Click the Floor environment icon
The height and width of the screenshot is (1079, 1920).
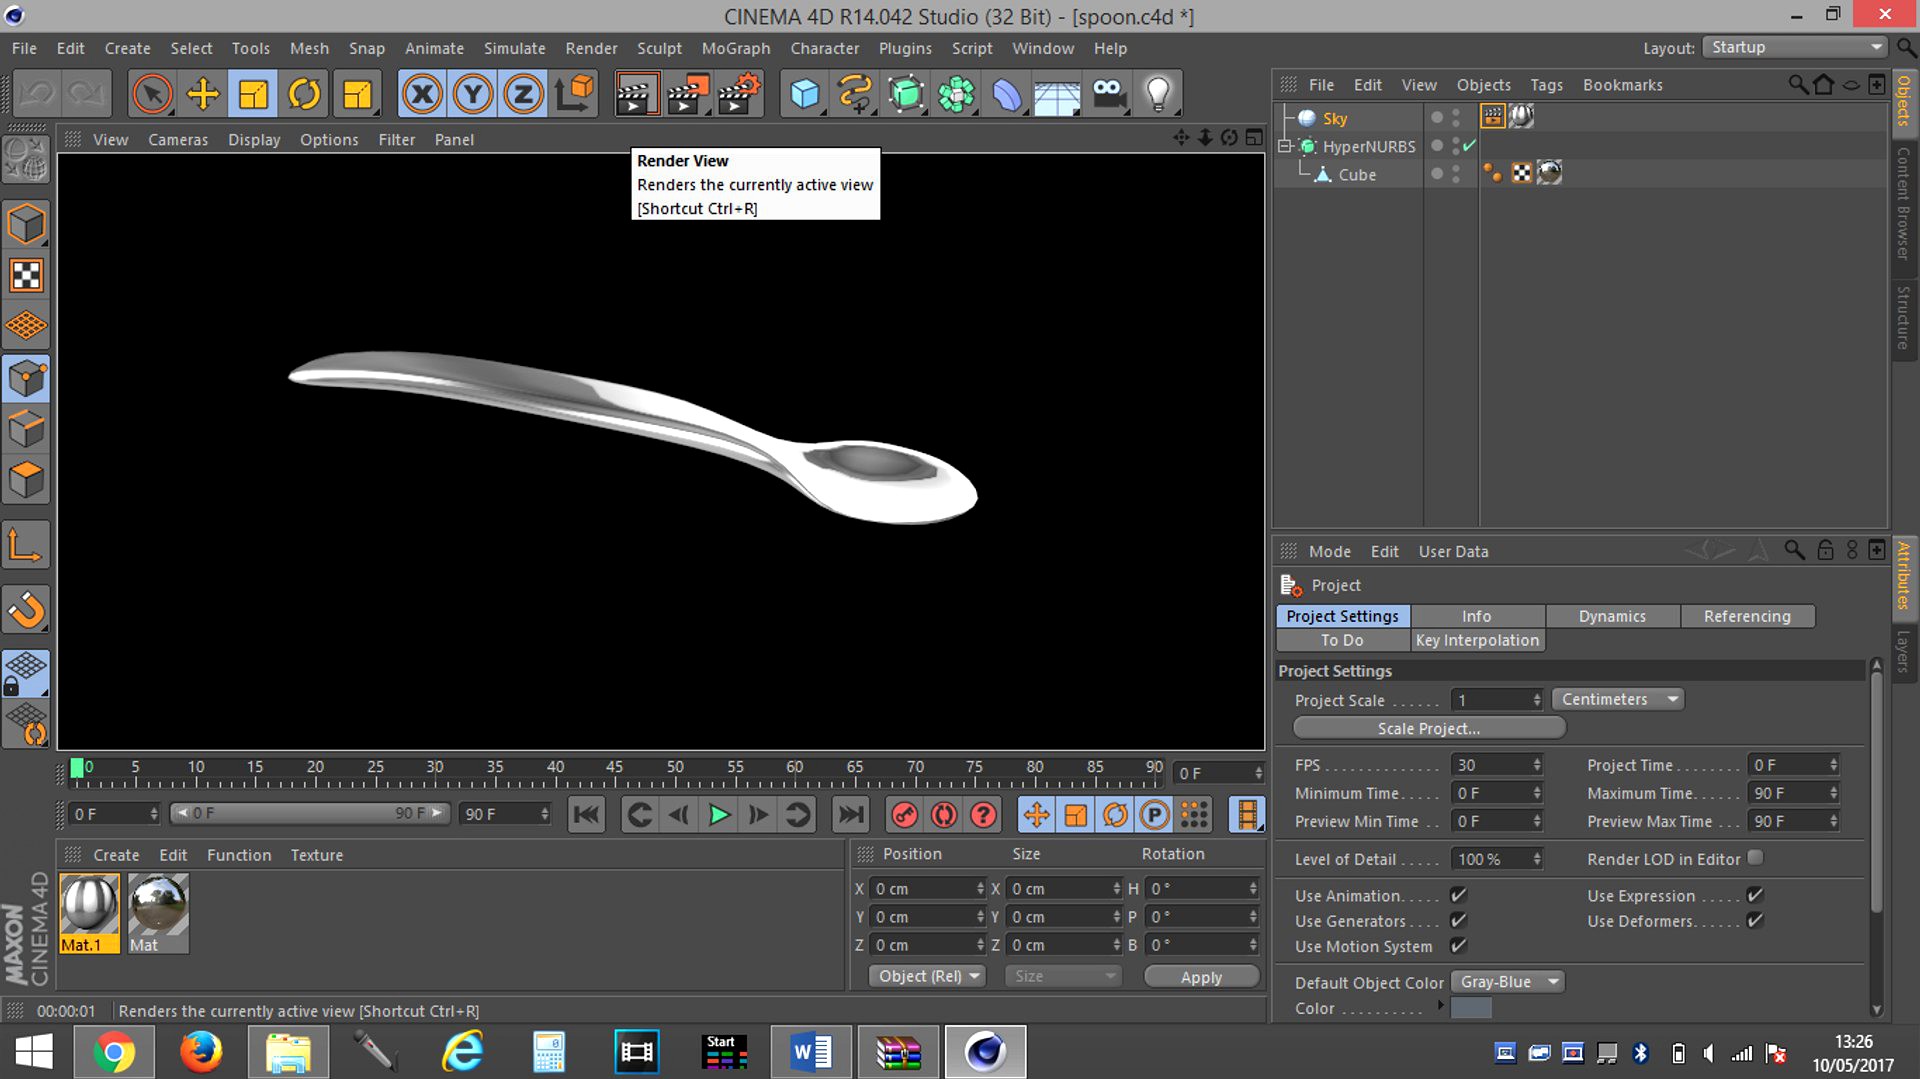[x=1057, y=94]
